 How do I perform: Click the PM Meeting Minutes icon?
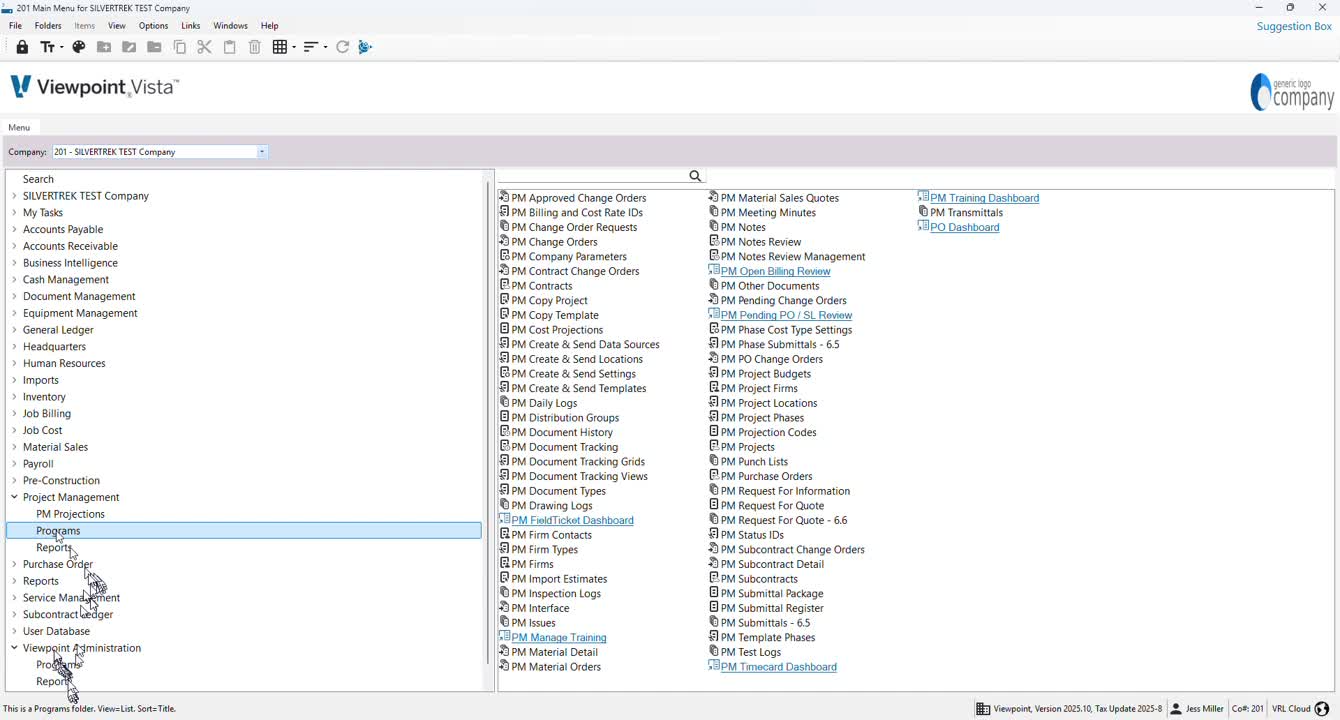tap(714, 212)
